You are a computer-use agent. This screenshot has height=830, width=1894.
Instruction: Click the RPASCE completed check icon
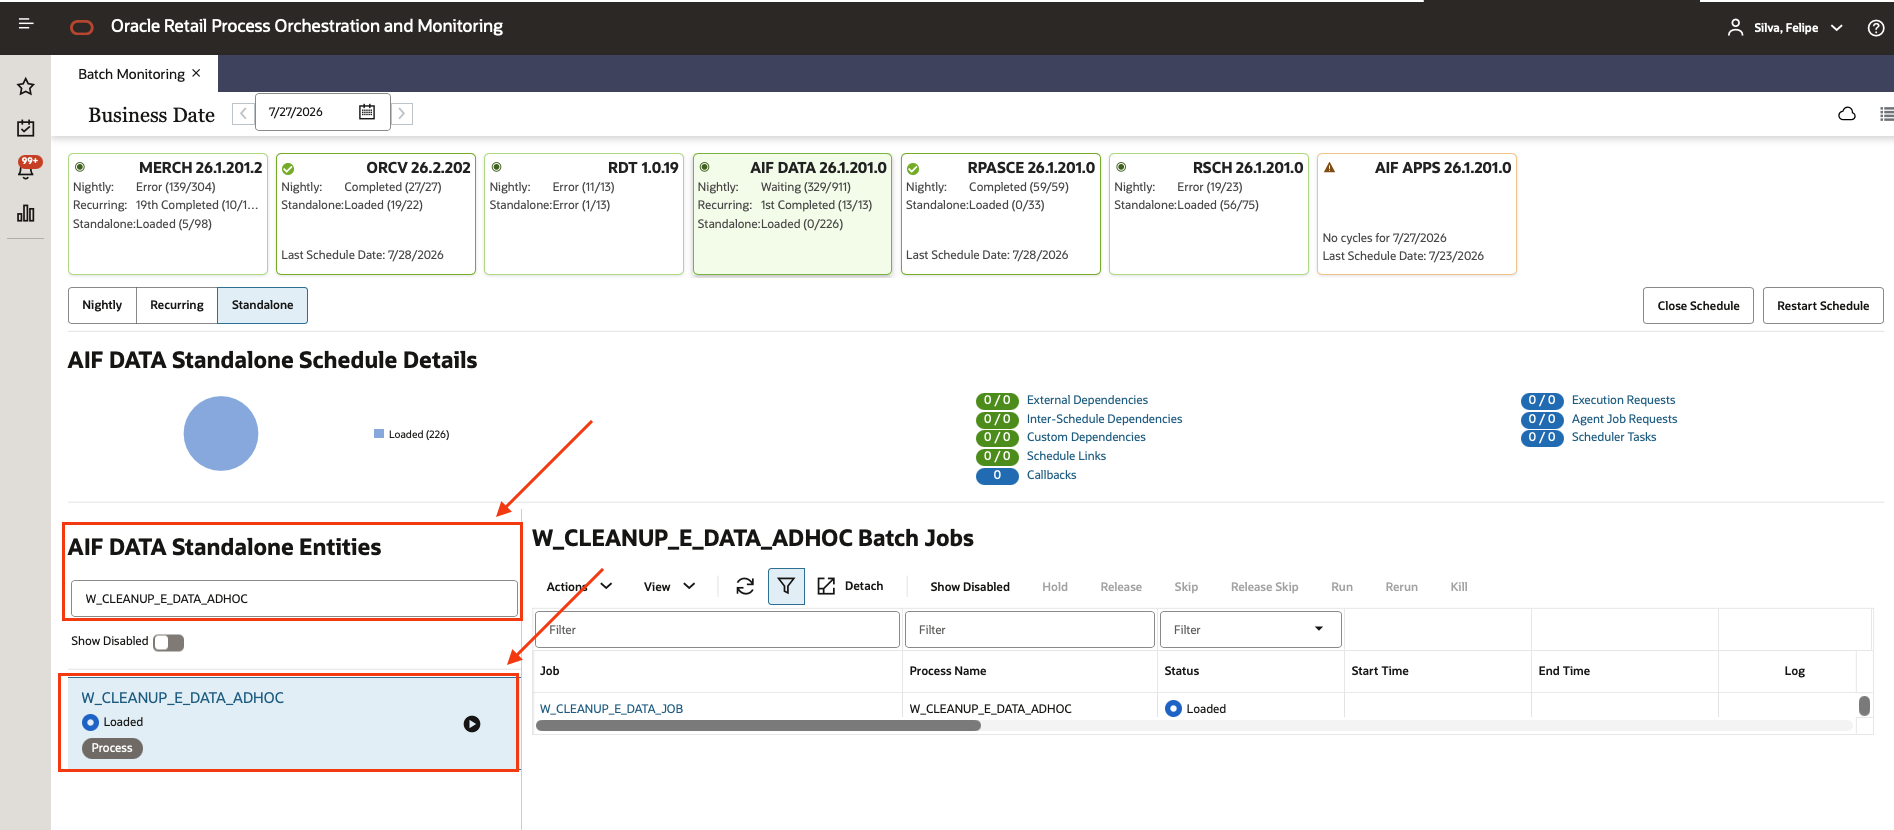[913, 169]
